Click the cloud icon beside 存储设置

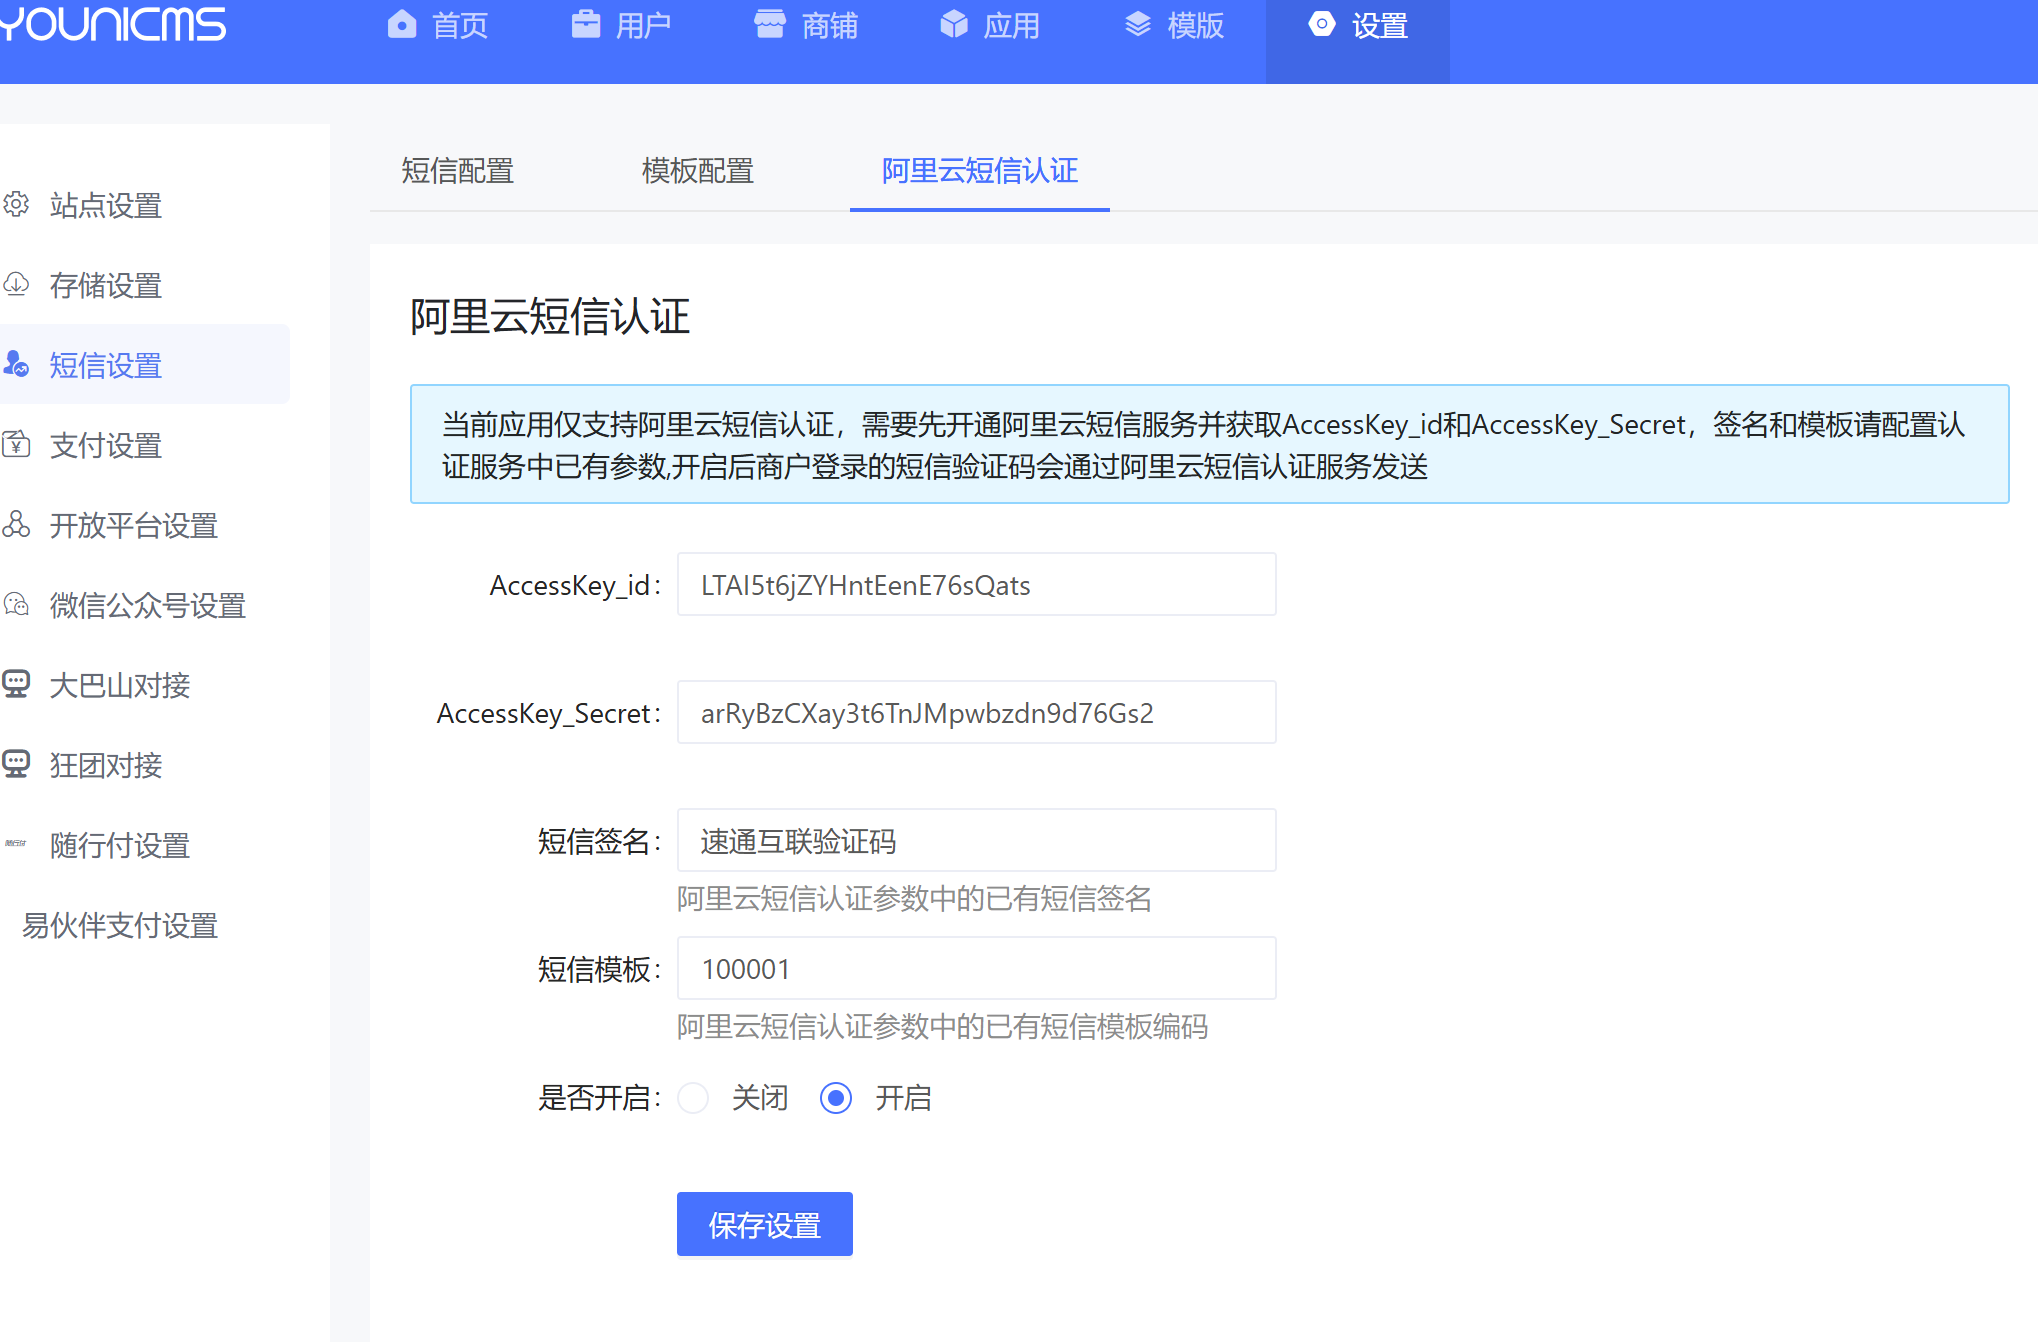16,284
